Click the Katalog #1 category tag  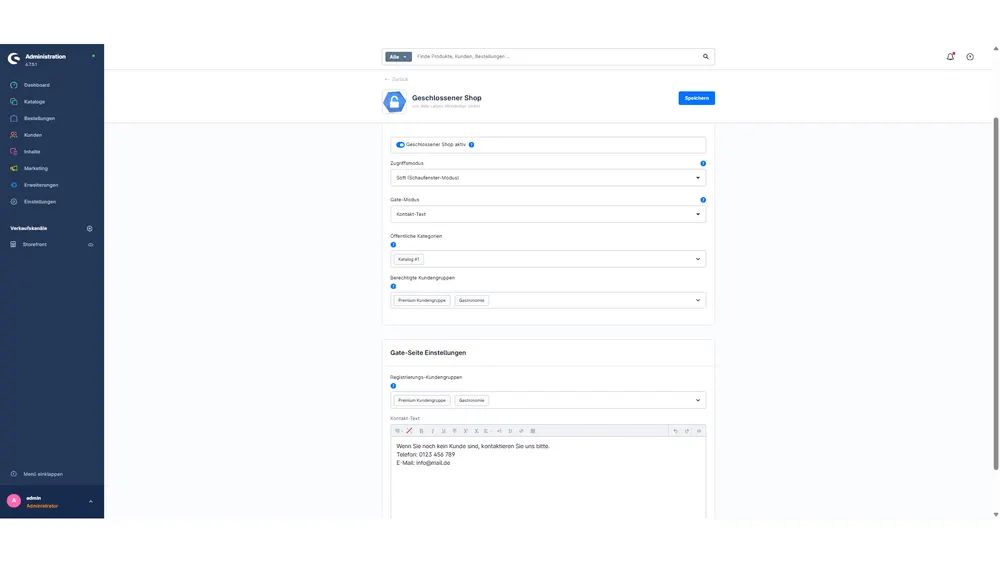point(408,260)
